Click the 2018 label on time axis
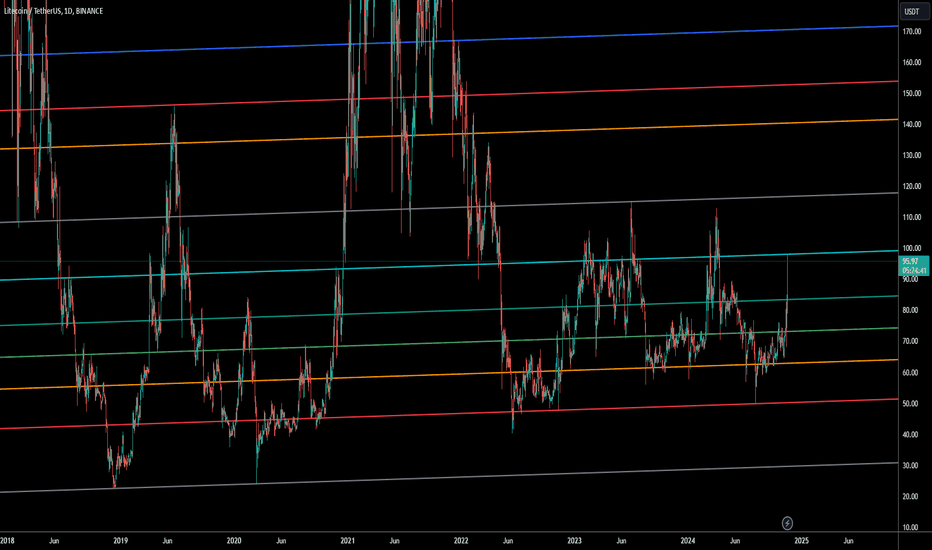Screen dimensions: 932x550 pyautogui.click(x=7, y=540)
